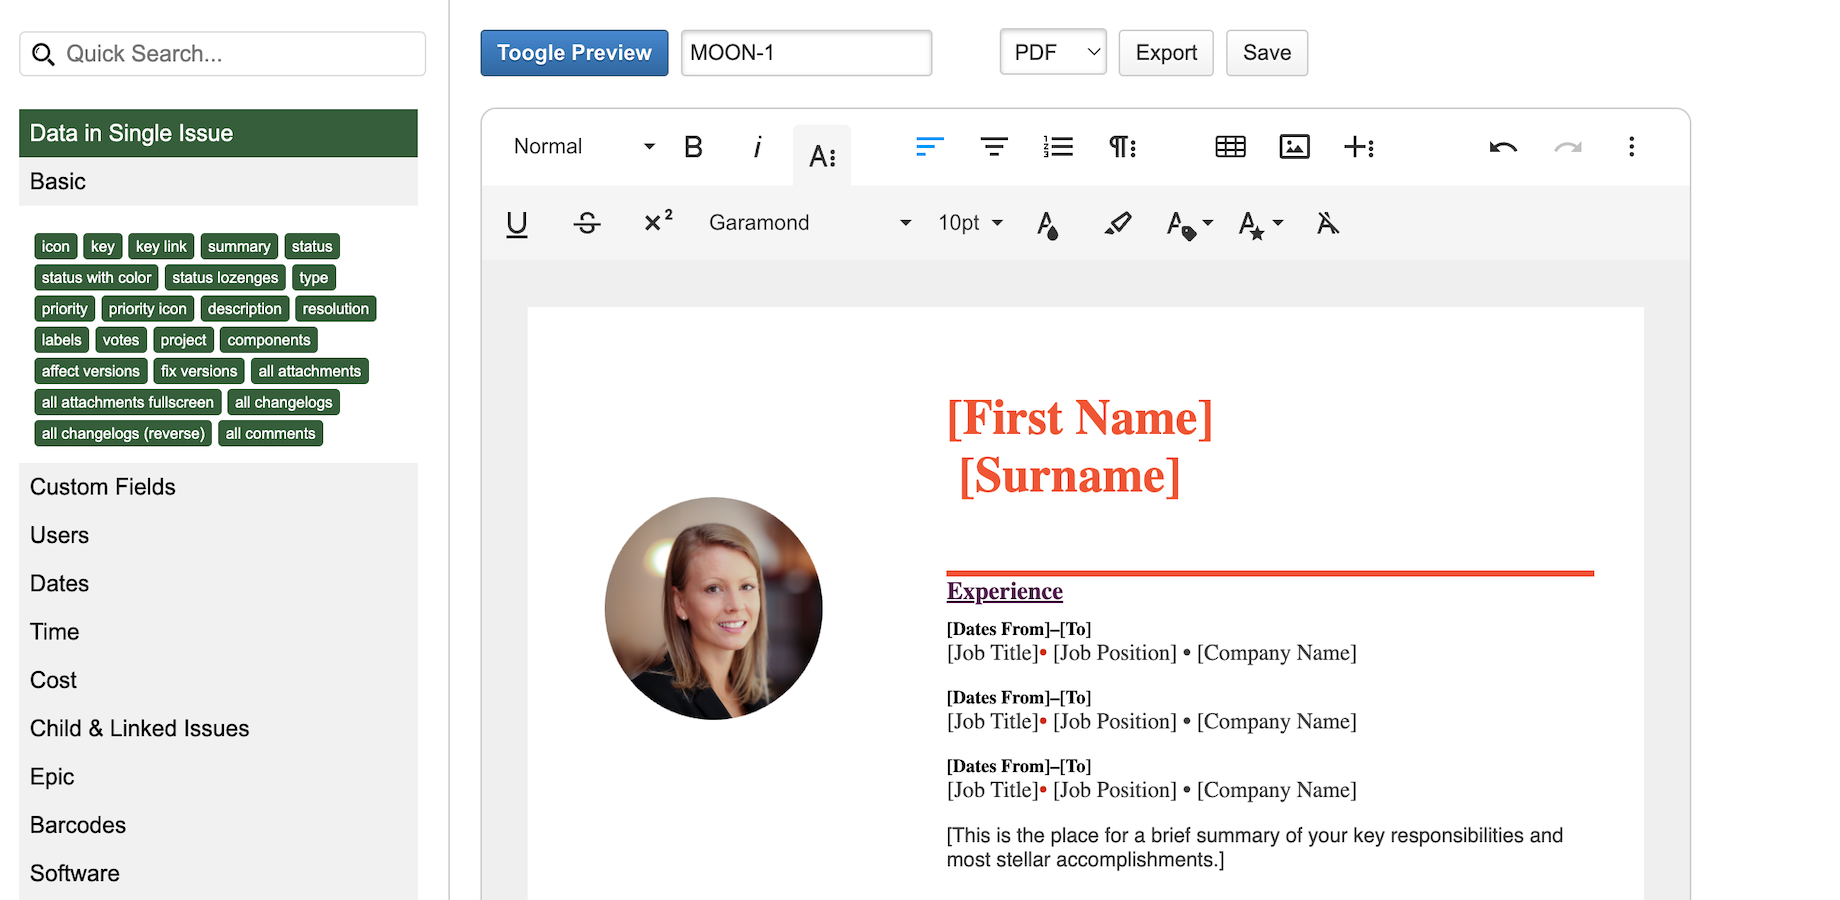Insert an ordered list
Viewport: 1840px width, 900px height.
point(1058,147)
